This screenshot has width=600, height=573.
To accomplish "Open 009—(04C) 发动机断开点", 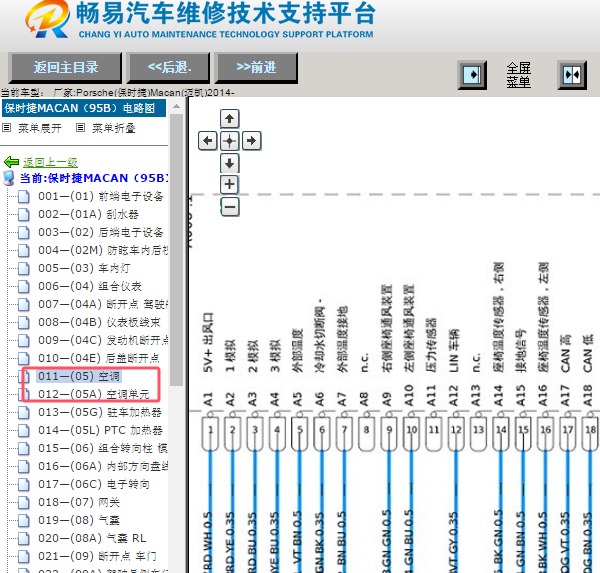I will point(103,340).
